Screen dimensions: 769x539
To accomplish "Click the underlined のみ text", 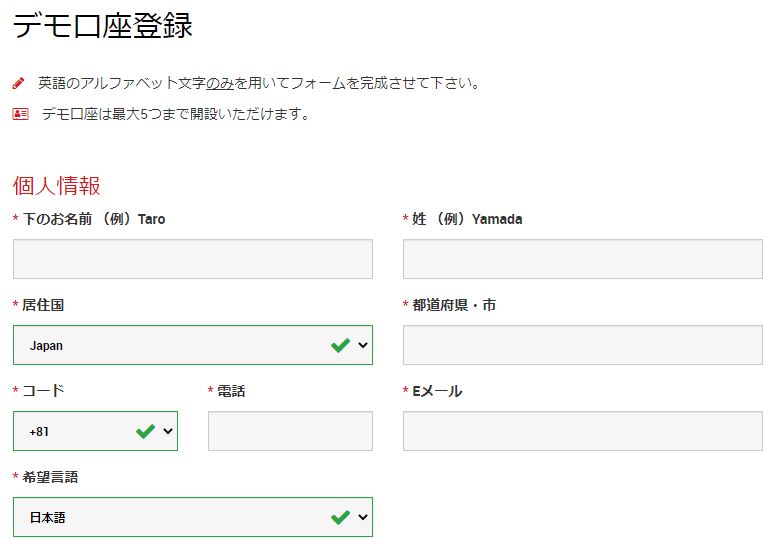I will pyautogui.click(x=220, y=83).
